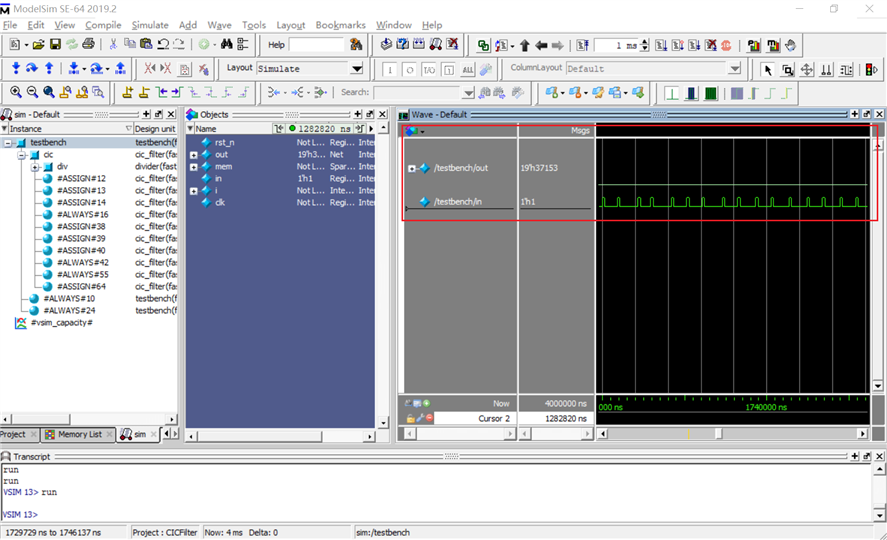Image resolution: width=887 pixels, height=540 pixels.
Task: Click the Delete Cursor icon
Action: [144, 92]
